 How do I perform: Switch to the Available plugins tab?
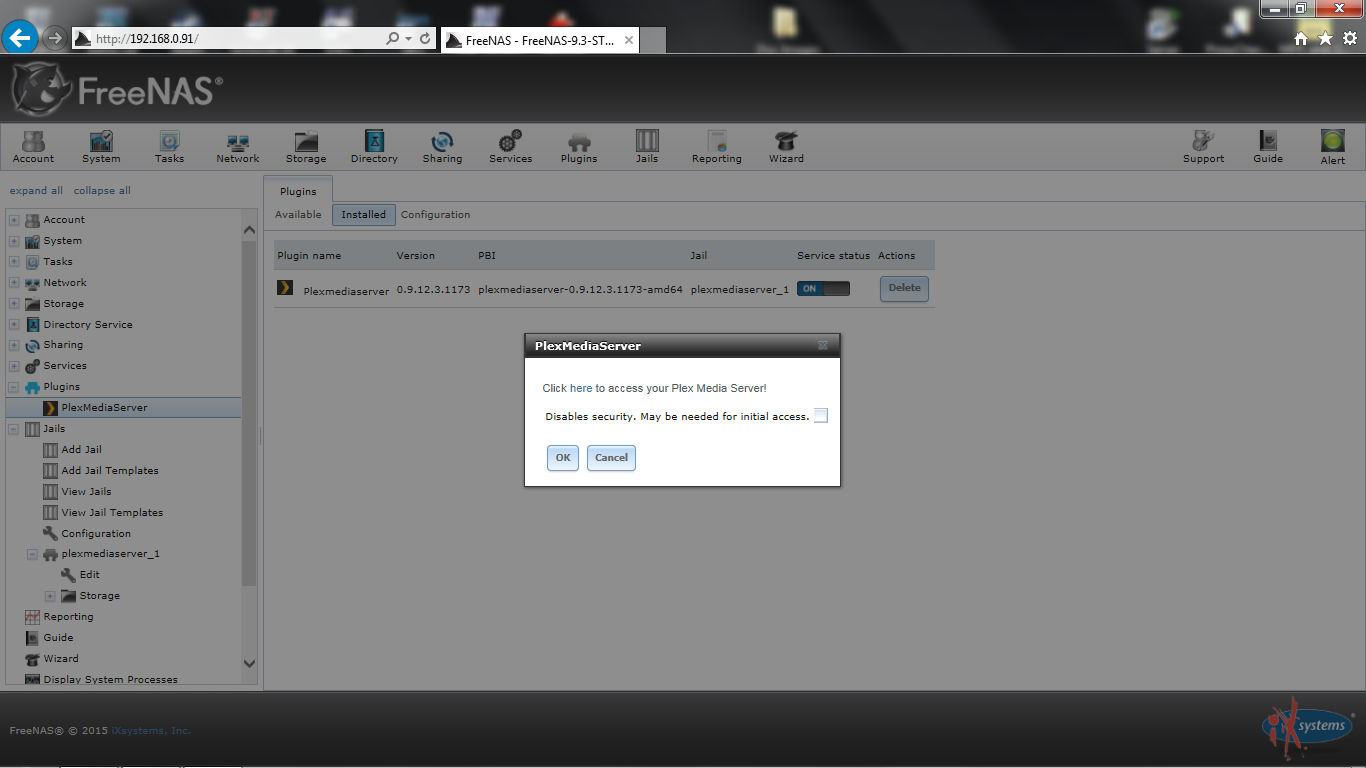pyautogui.click(x=298, y=215)
